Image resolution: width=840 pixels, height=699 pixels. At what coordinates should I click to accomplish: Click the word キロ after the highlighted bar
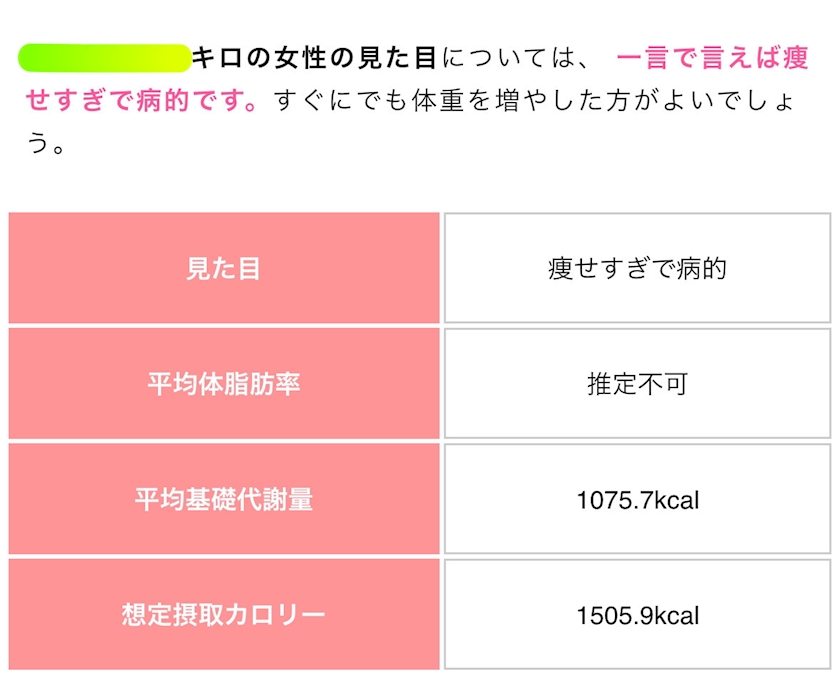pos(217,59)
